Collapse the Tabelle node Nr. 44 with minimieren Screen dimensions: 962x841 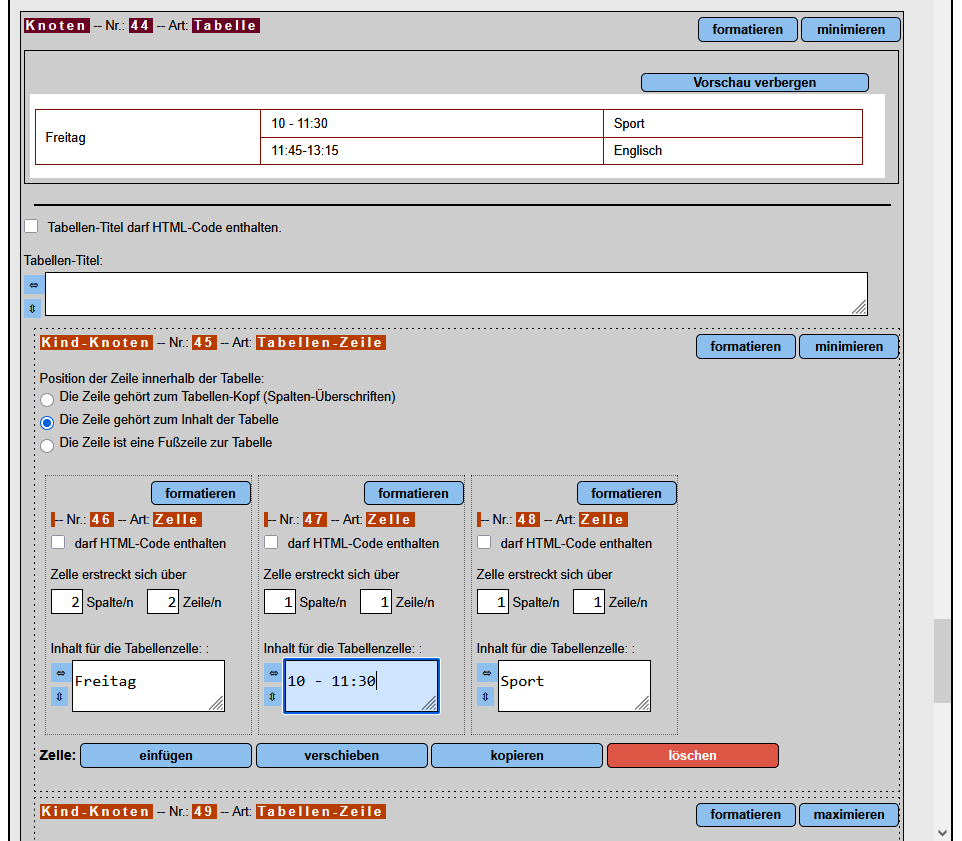(850, 29)
